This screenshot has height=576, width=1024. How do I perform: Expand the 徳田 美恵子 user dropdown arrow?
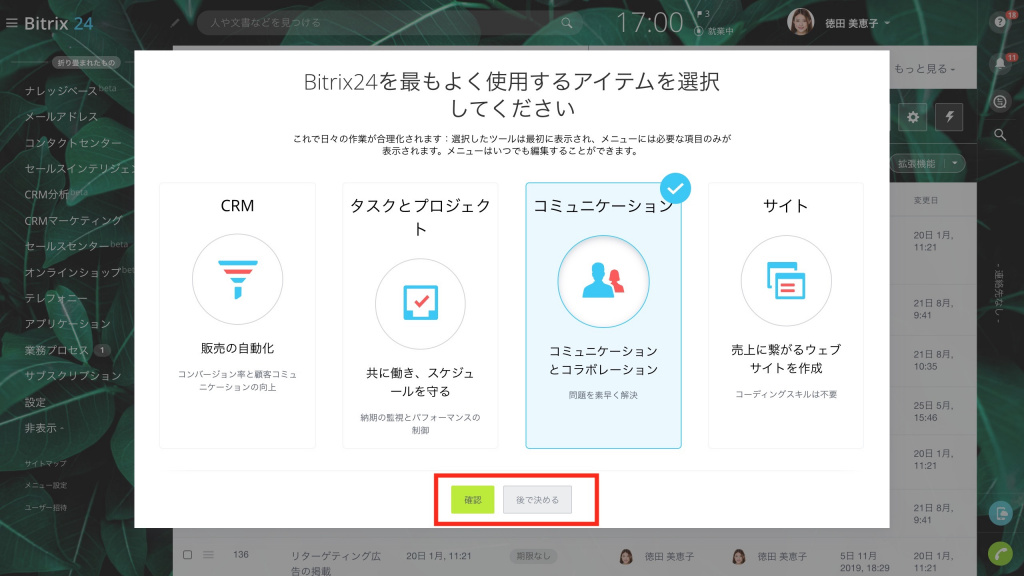coord(887,23)
